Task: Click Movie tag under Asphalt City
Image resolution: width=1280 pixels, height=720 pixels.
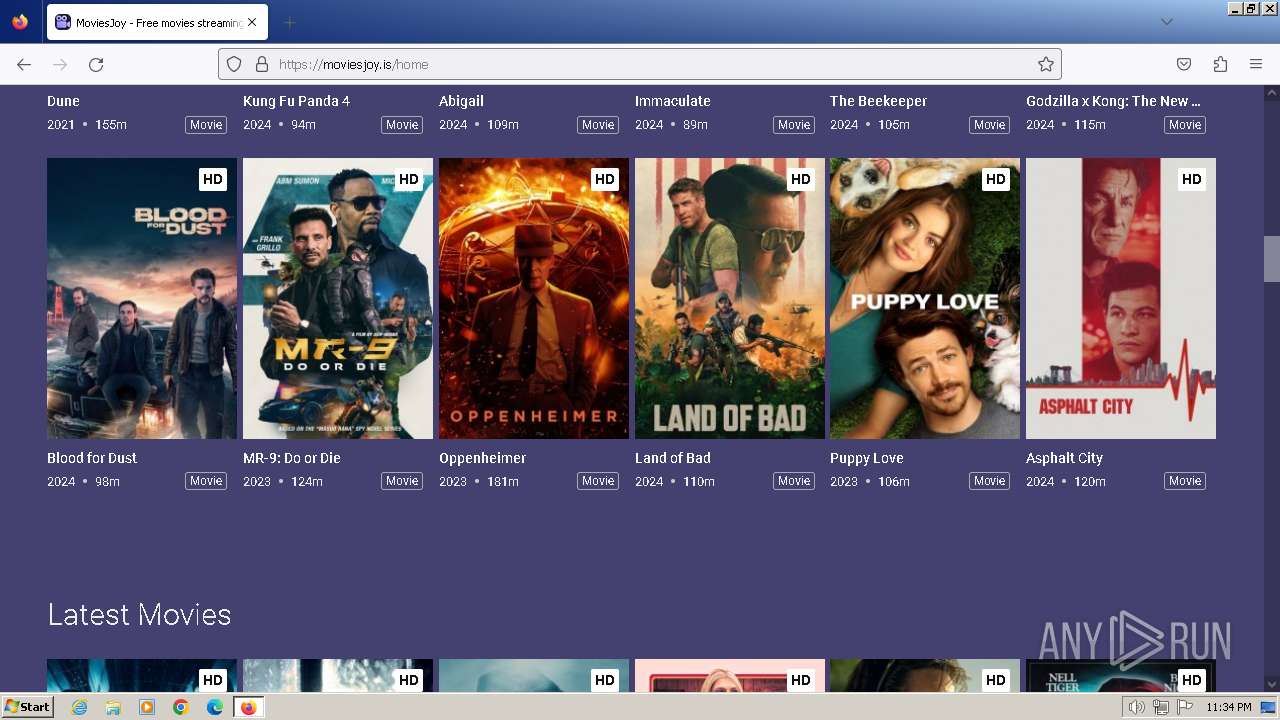Action: tap(1185, 481)
